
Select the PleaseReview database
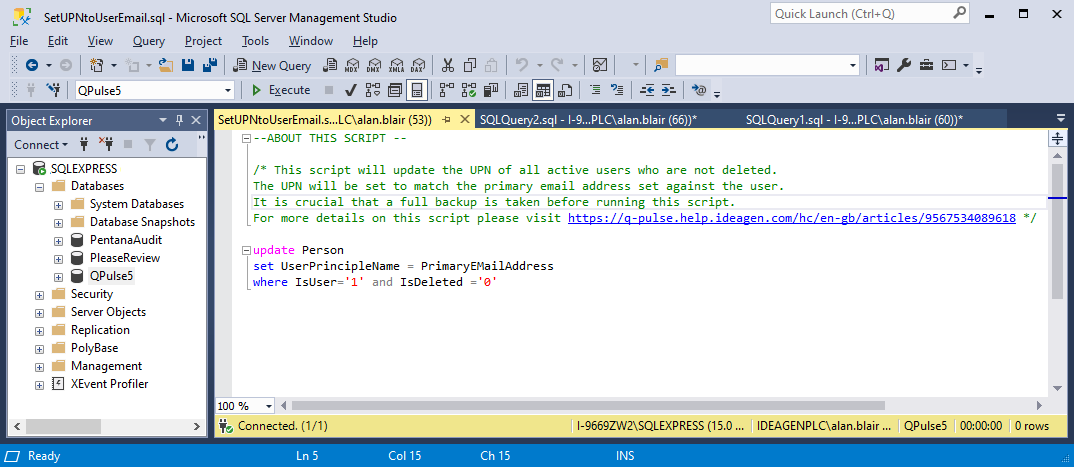tap(125, 258)
